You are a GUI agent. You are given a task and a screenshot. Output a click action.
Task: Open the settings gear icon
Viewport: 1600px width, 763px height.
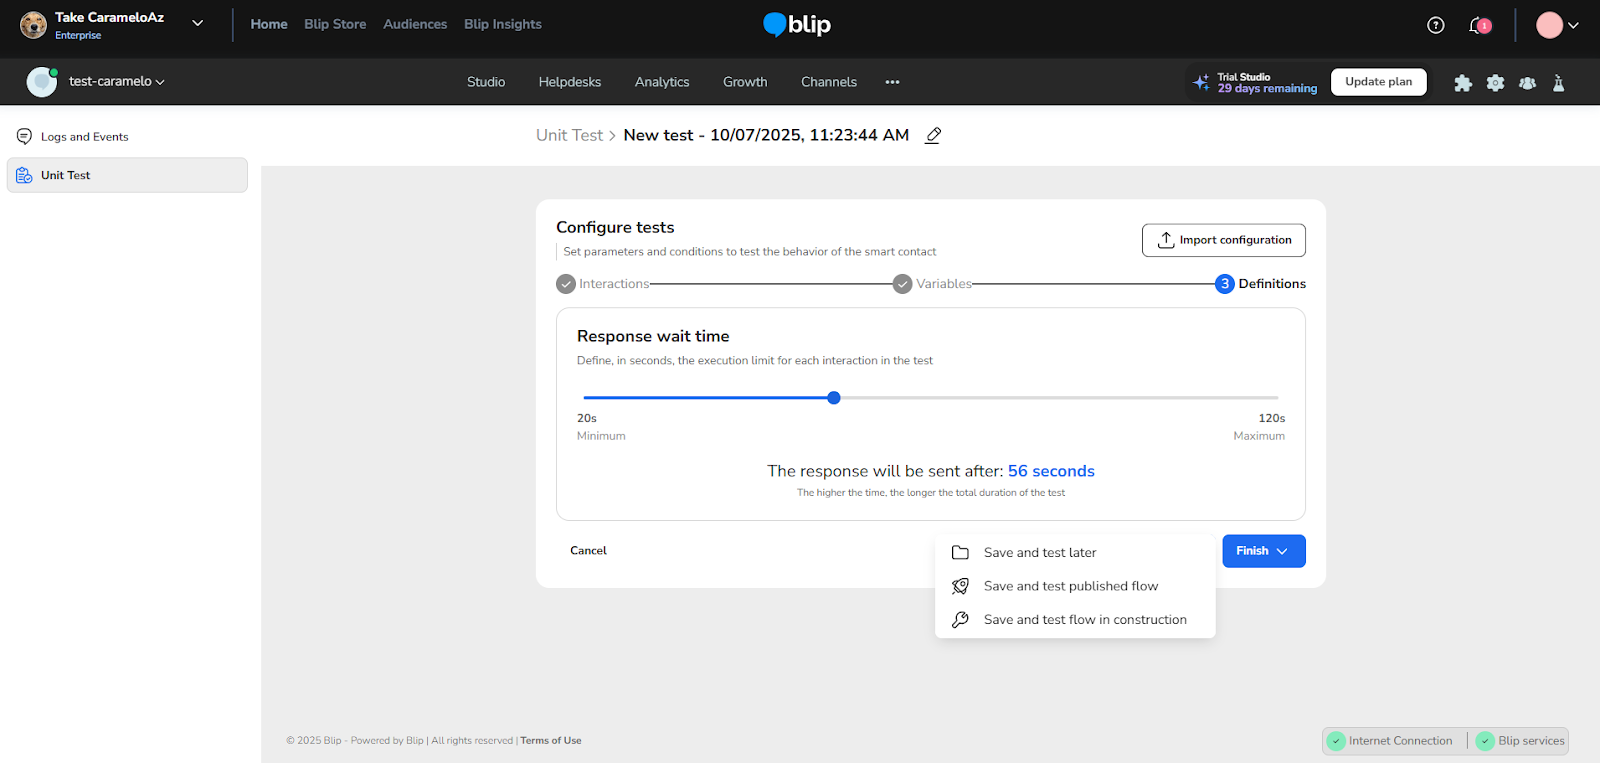(x=1495, y=83)
